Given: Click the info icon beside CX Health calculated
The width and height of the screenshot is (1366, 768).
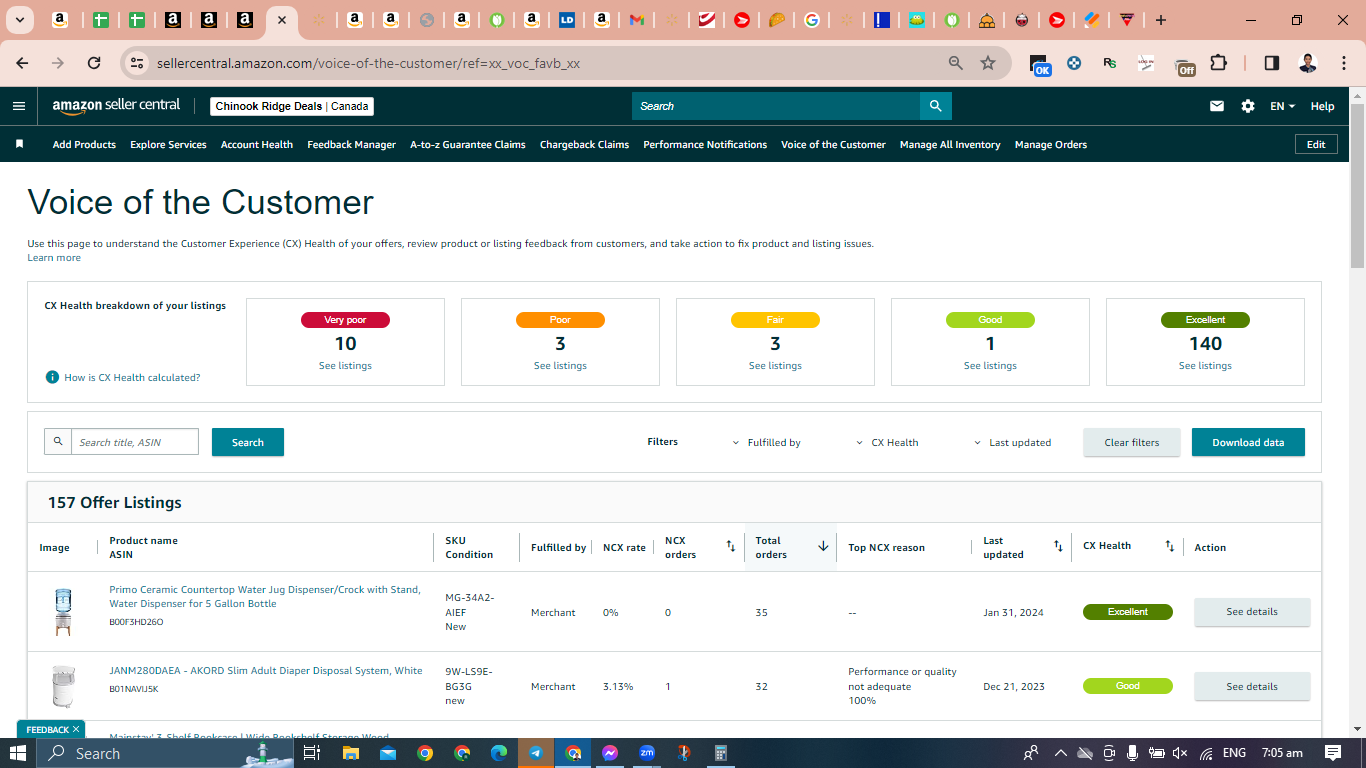Looking at the screenshot, I should [x=52, y=377].
